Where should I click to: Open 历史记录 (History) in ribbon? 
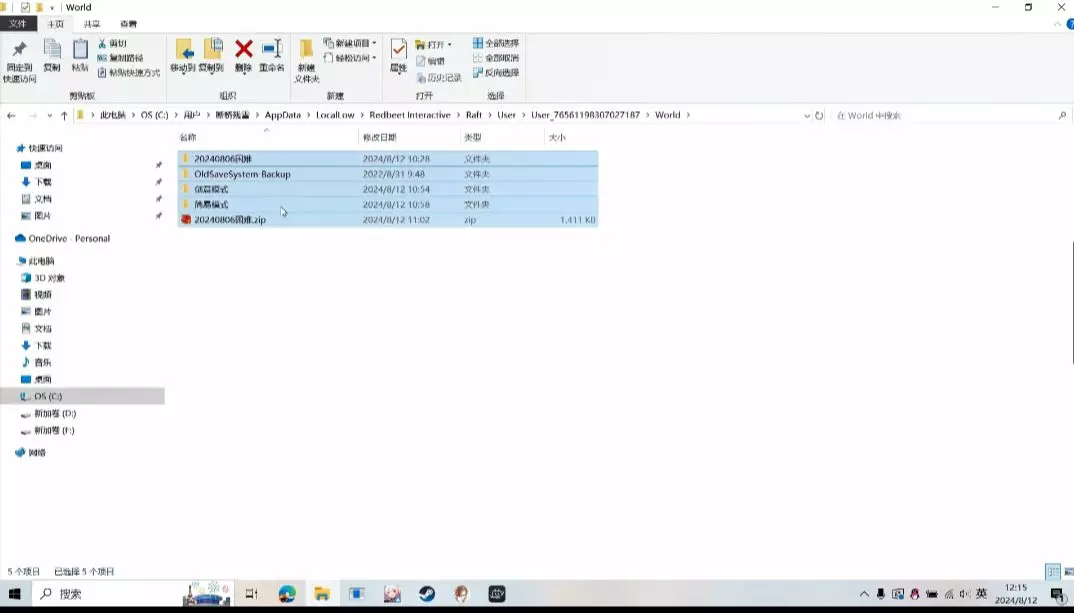[x=439, y=77]
